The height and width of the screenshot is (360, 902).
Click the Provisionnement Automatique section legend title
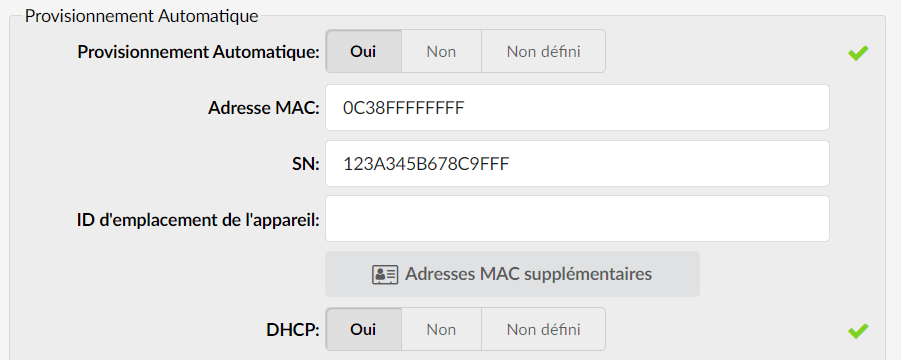pos(142,16)
